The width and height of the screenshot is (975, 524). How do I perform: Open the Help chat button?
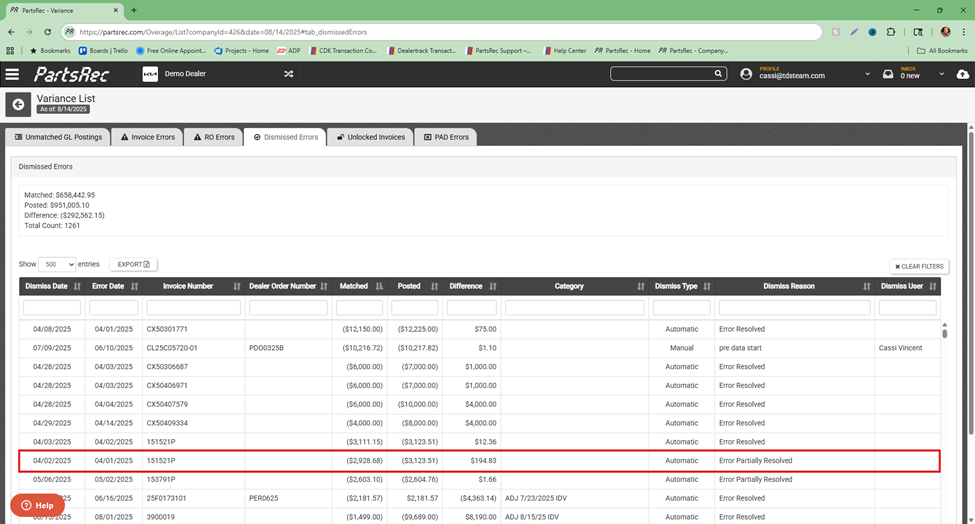tap(37, 505)
